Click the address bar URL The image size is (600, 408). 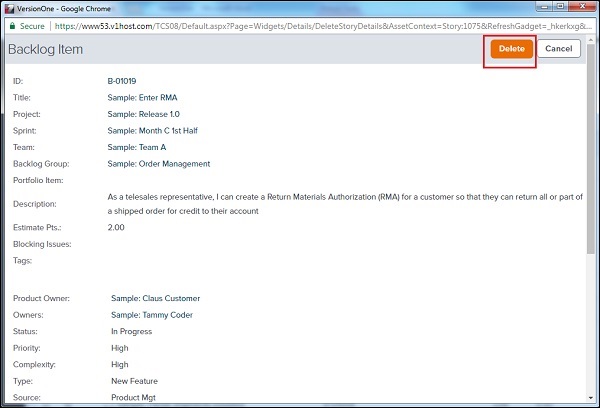[323, 26]
